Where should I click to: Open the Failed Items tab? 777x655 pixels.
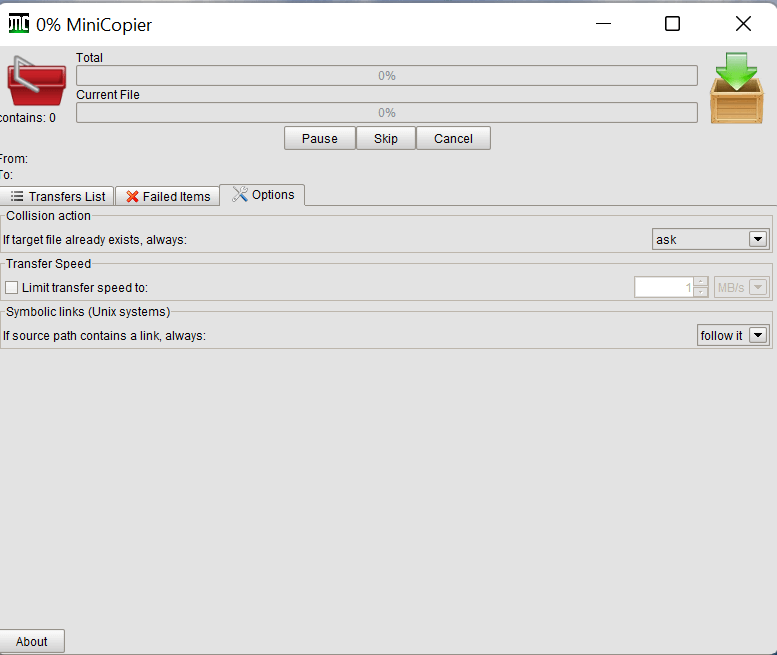[x=167, y=196]
